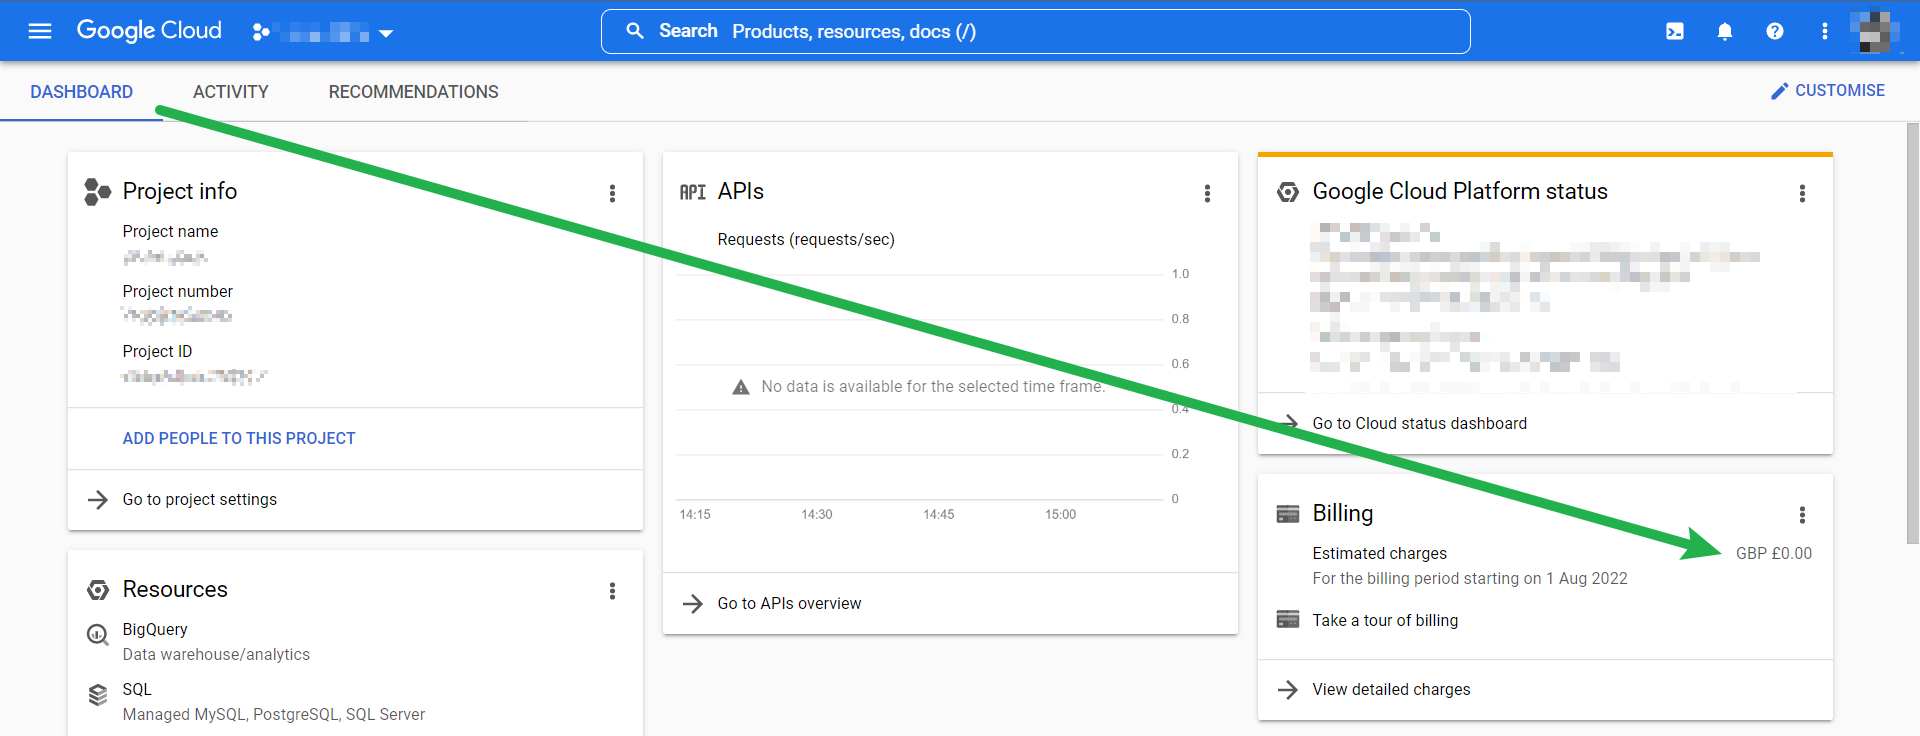Switch to the Activity tab

click(x=231, y=92)
